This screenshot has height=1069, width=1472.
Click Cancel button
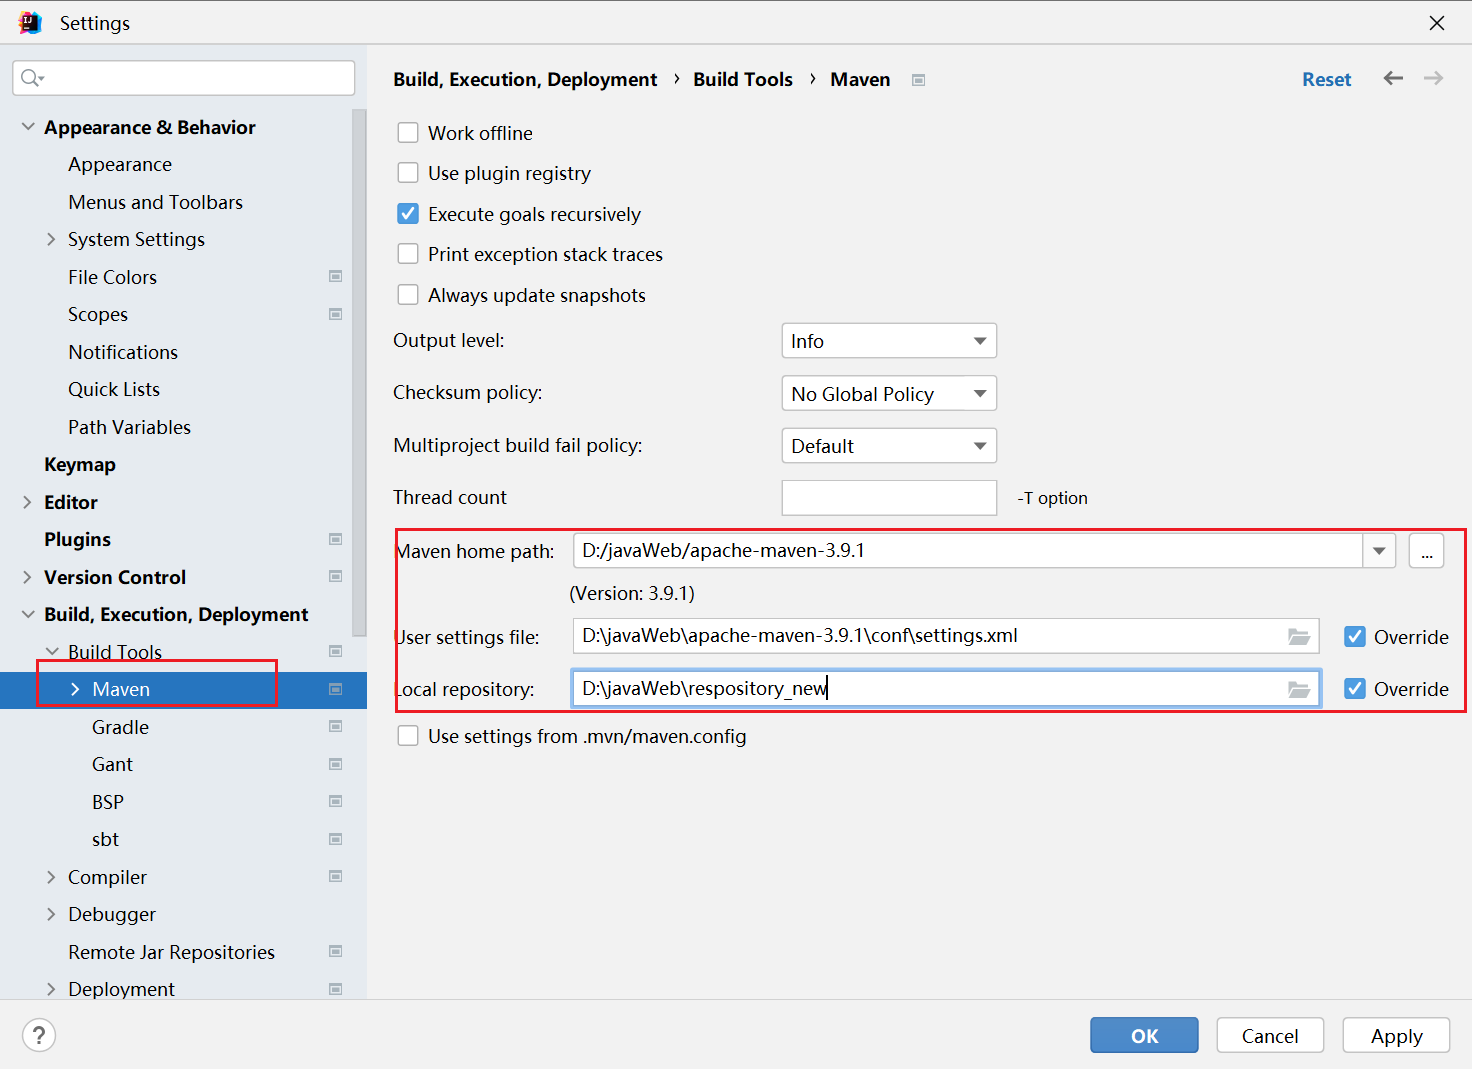pos(1270,1035)
